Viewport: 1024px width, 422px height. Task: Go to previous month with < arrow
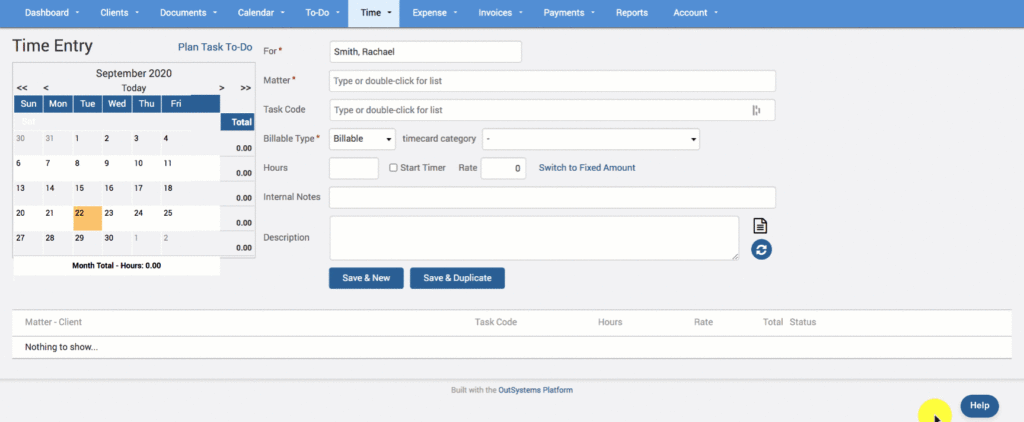point(45,88)
